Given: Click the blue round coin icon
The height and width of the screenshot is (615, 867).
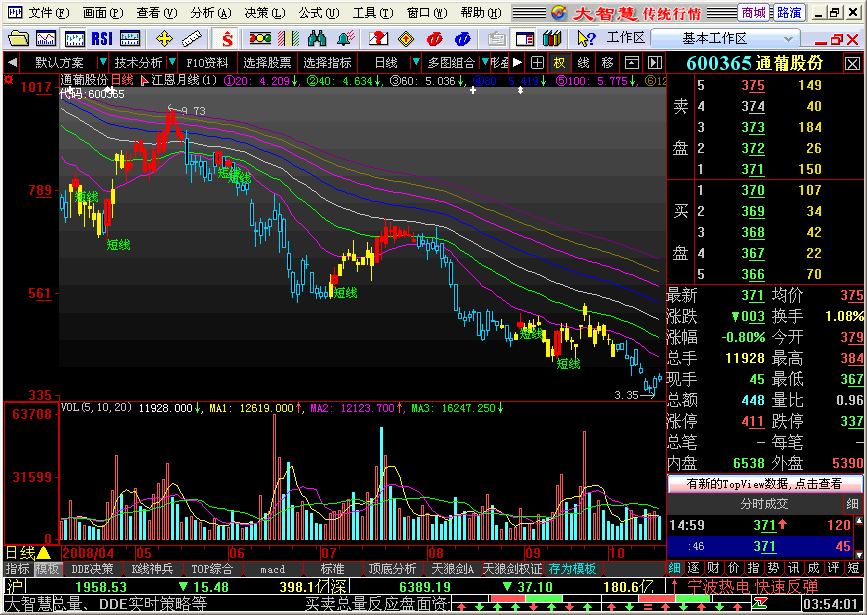Looking at the screenshot, I should pyautogui.click(x=462, y=38).
